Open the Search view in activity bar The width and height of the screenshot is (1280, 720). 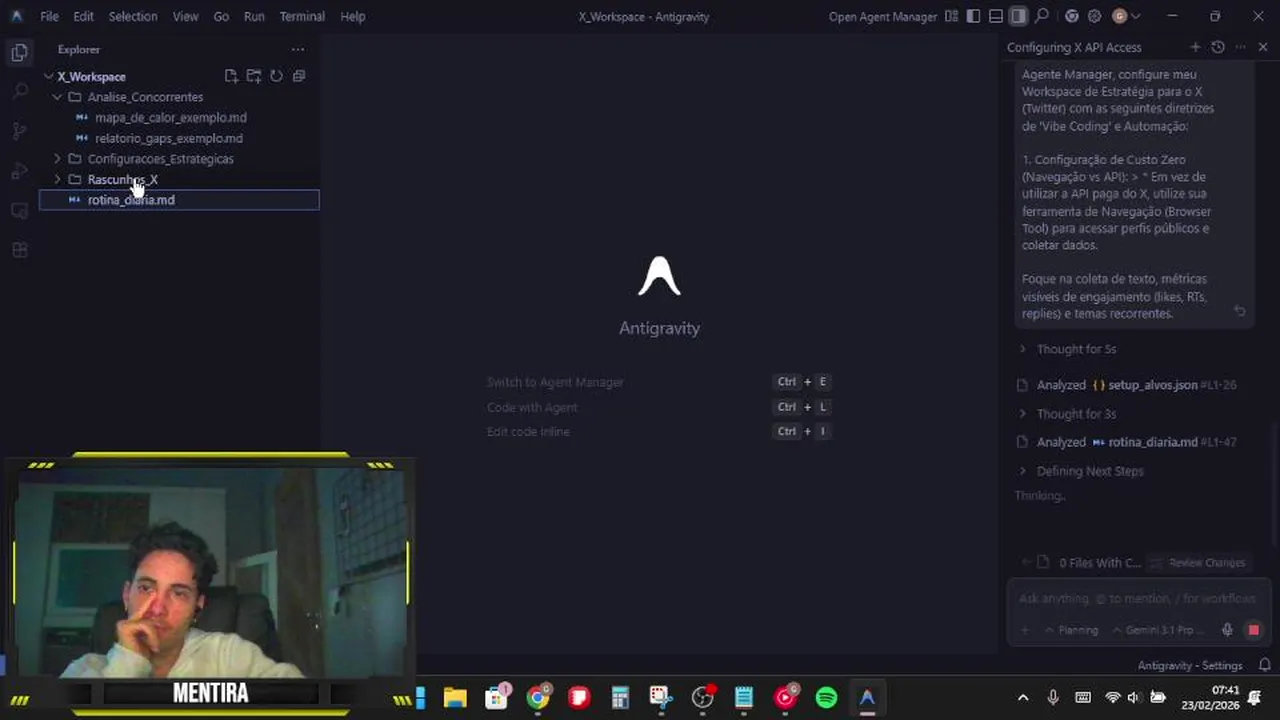pos(19,92)
